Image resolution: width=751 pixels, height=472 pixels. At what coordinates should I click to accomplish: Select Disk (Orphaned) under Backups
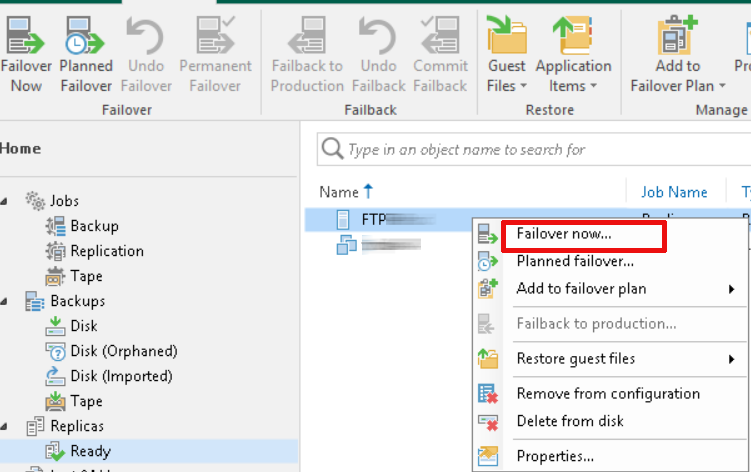[123, 351]
